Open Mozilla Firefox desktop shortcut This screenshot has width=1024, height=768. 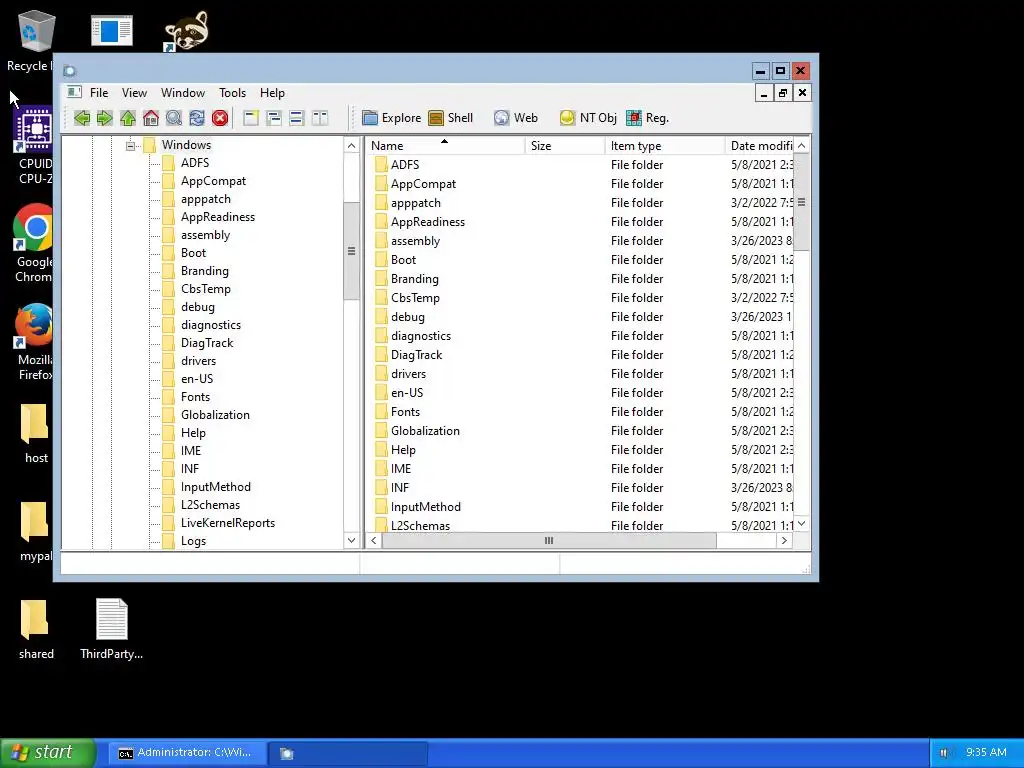tap(35, 342)
